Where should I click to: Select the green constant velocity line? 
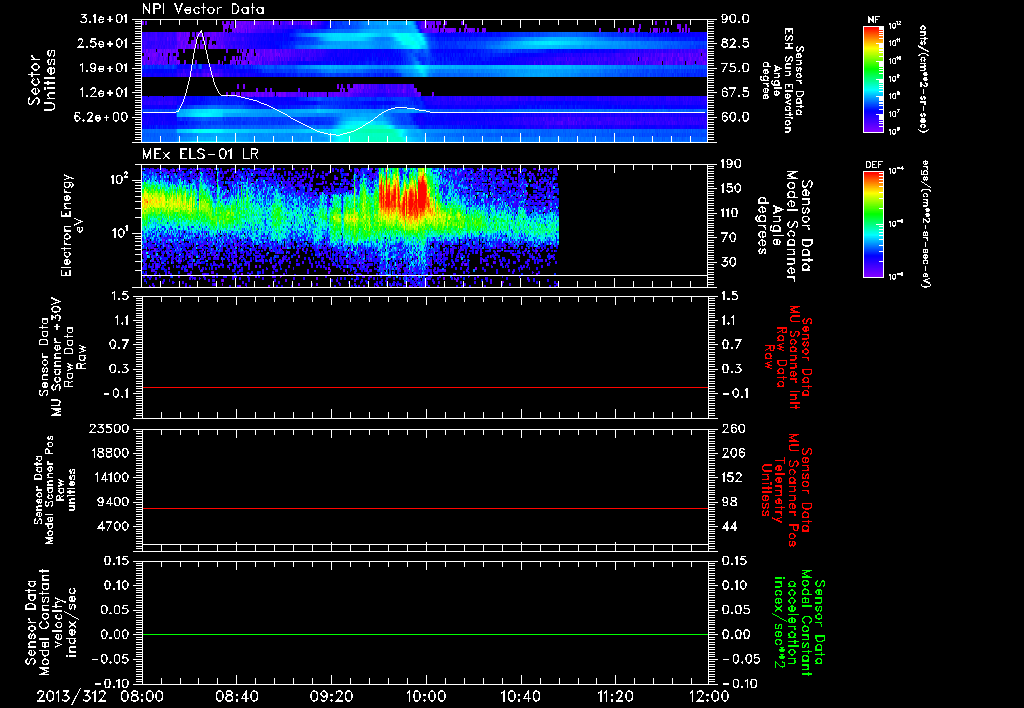pos(425,635)
